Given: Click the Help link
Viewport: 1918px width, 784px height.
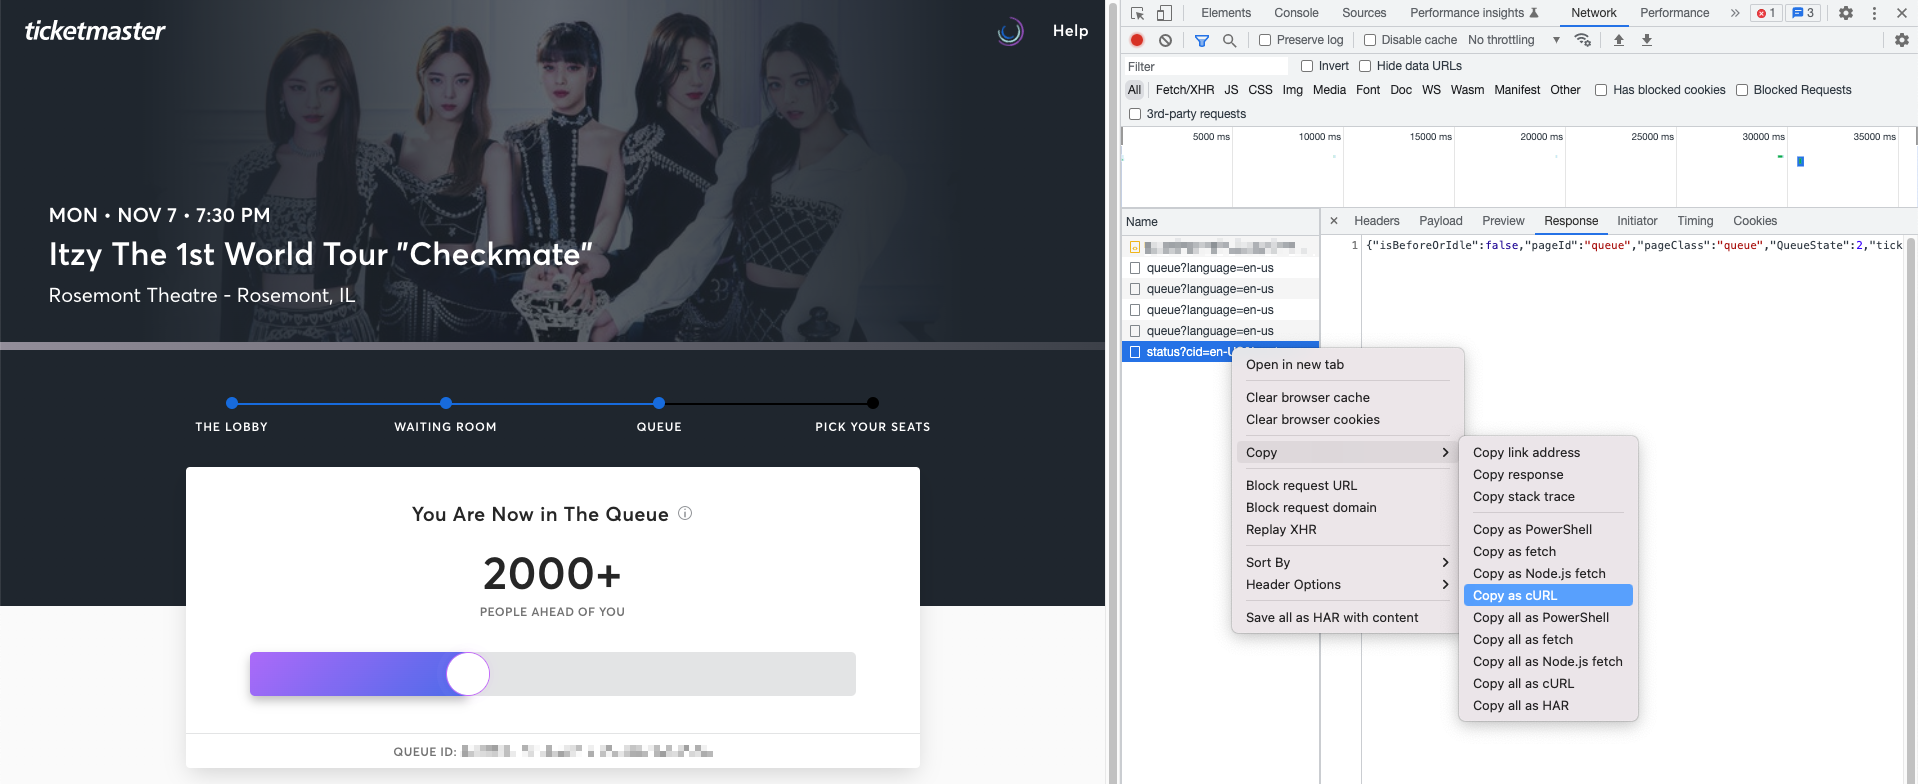Looking at the screenshot, I should coord(1070,31).
